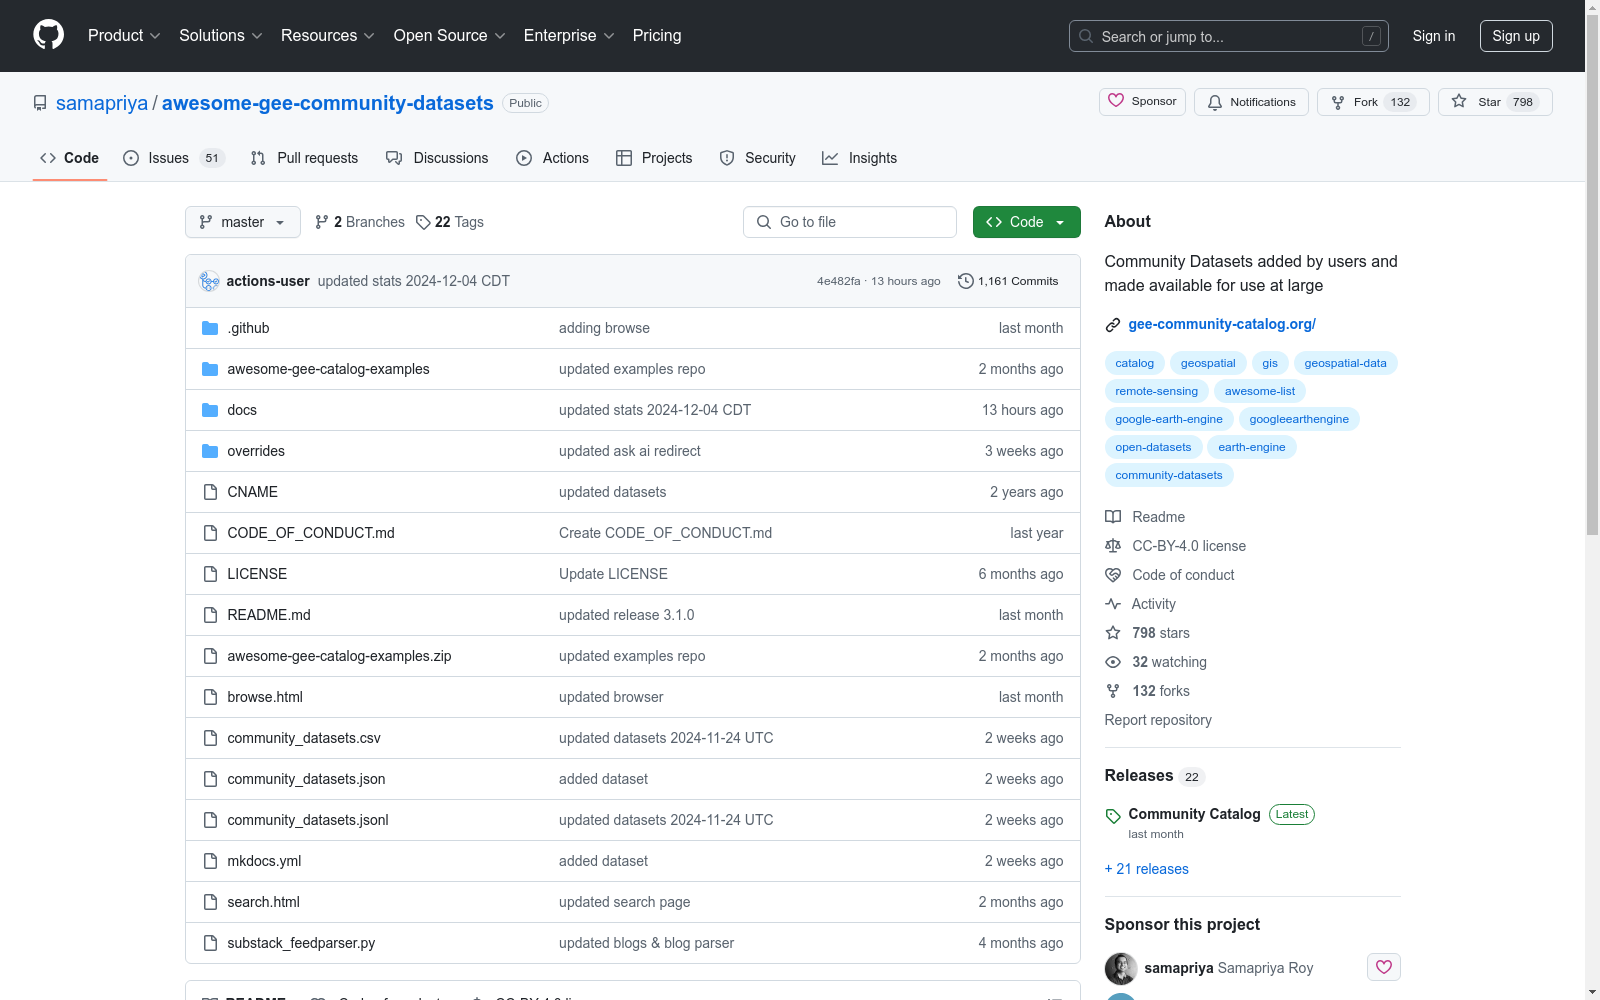Click the stars icon in About

pos(1113,633)
